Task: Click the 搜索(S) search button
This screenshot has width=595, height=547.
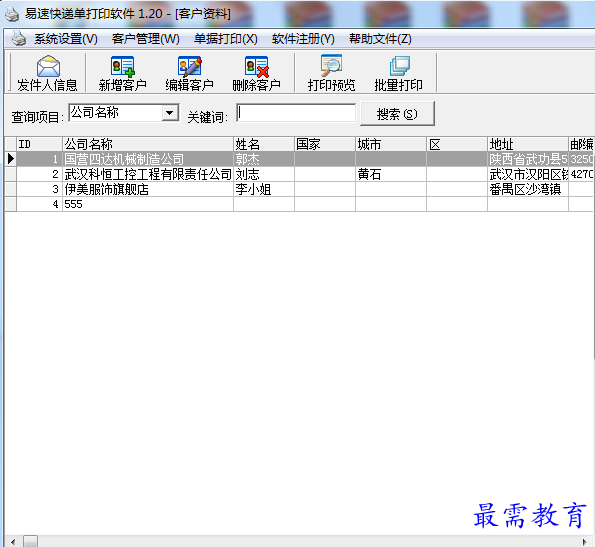Action: (x=397, y=113)
